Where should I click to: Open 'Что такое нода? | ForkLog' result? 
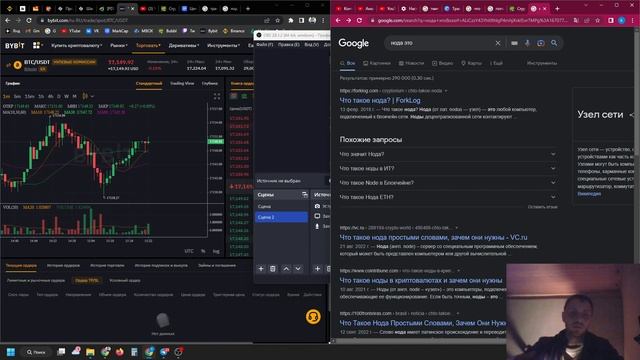(x=380, y=100)
